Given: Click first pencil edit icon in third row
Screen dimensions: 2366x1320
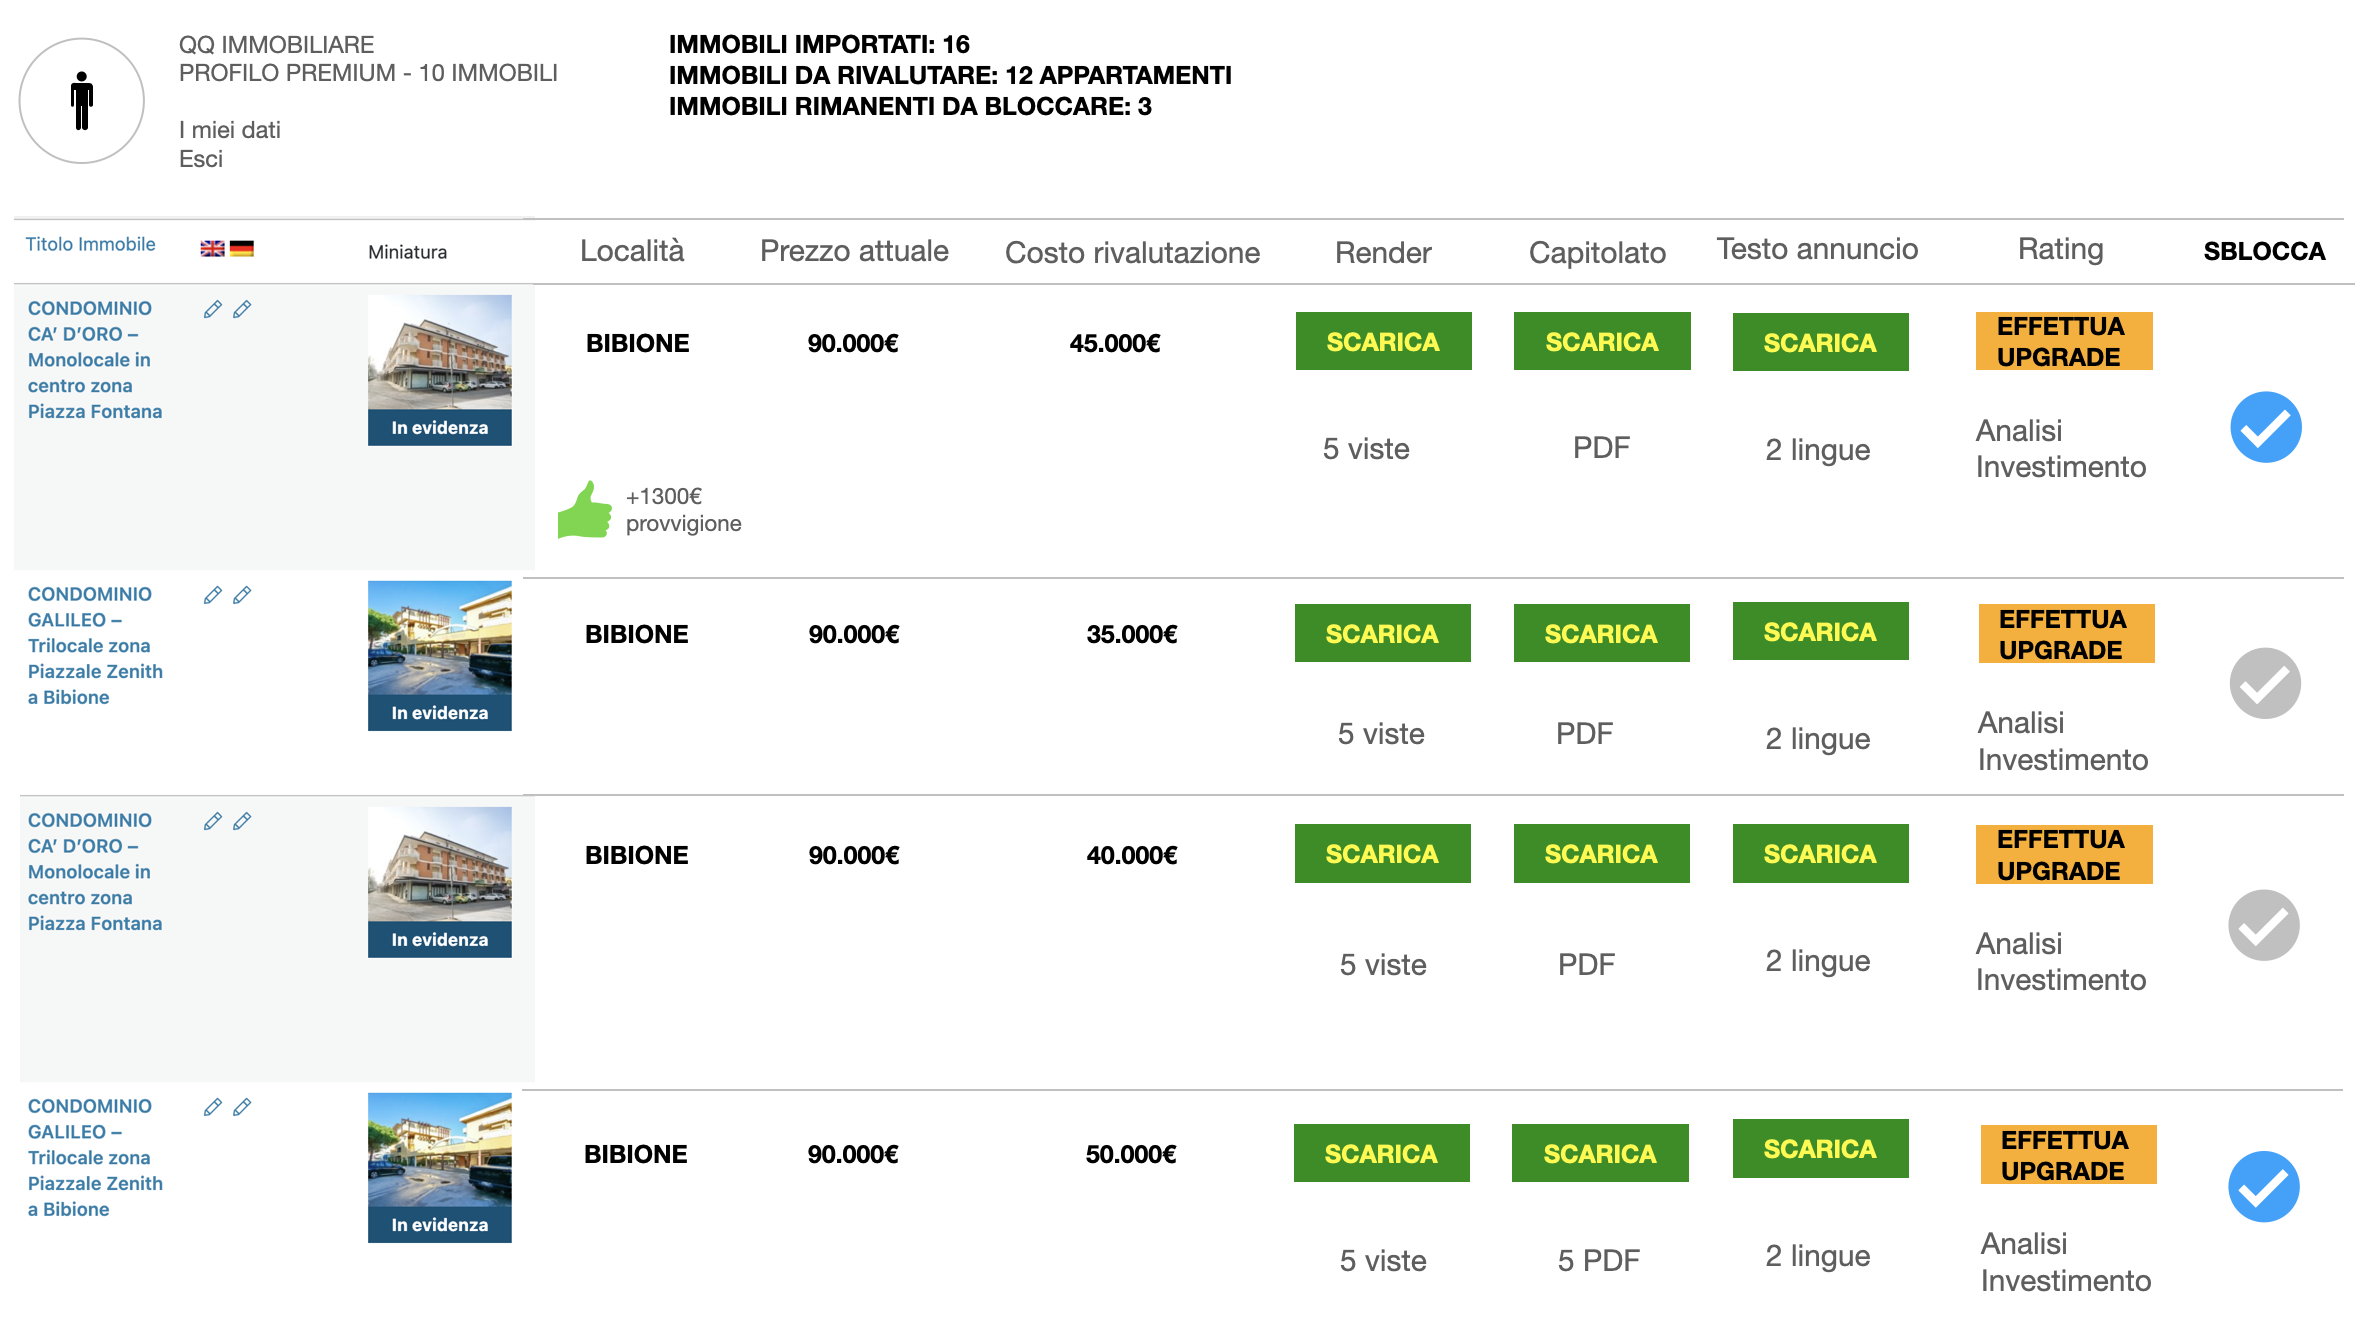Looking at the screenshot, I should (212, 822).
